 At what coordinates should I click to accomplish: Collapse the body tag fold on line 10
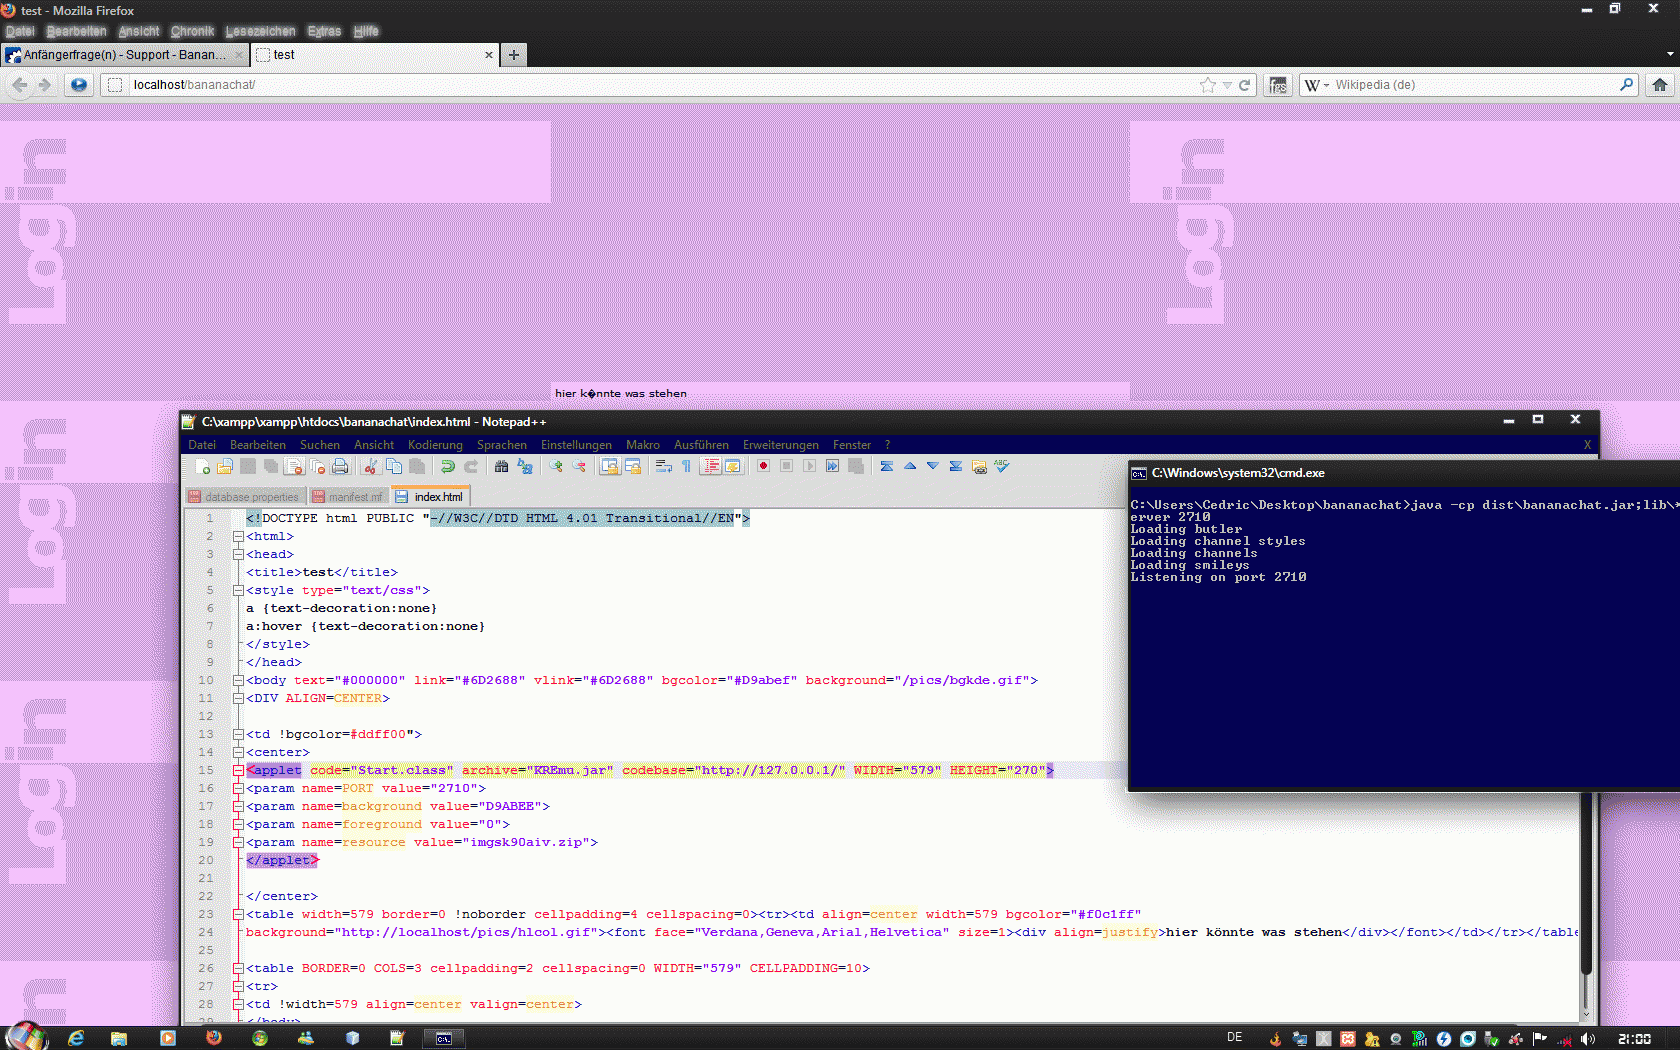(x=238, y=680)
